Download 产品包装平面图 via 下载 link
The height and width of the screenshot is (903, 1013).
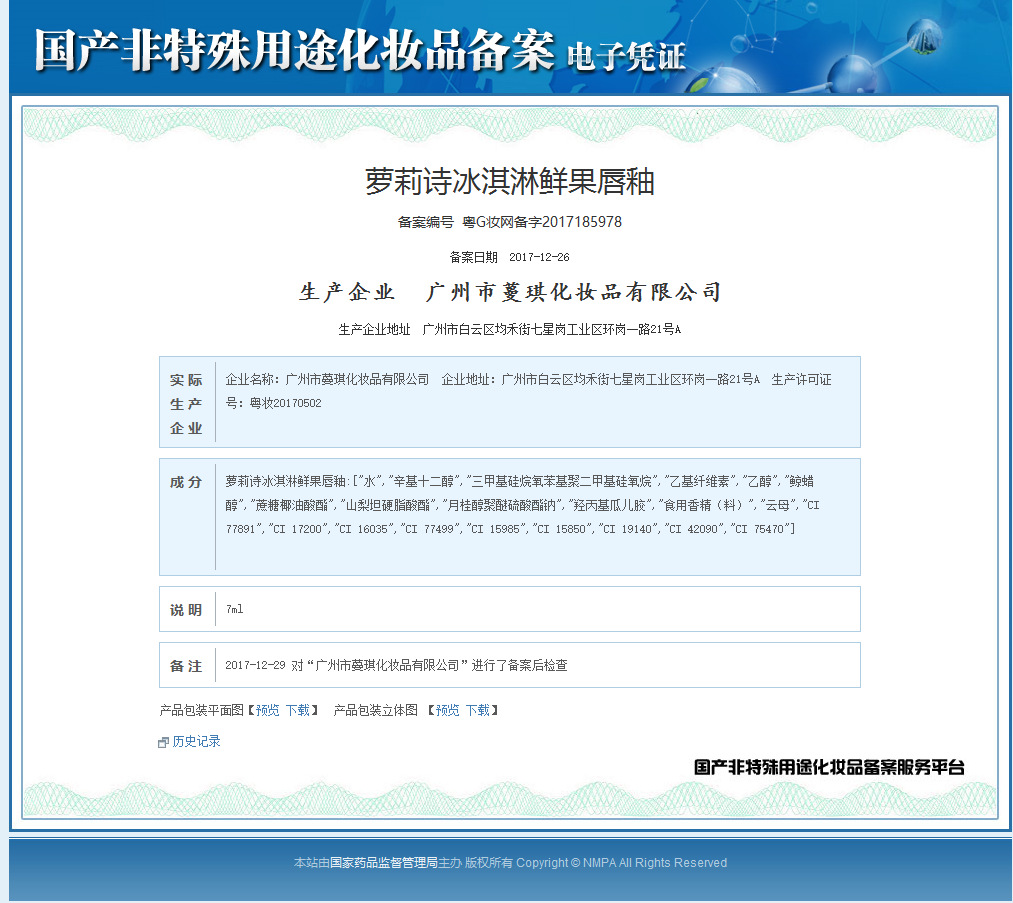(x=298, y=711)
